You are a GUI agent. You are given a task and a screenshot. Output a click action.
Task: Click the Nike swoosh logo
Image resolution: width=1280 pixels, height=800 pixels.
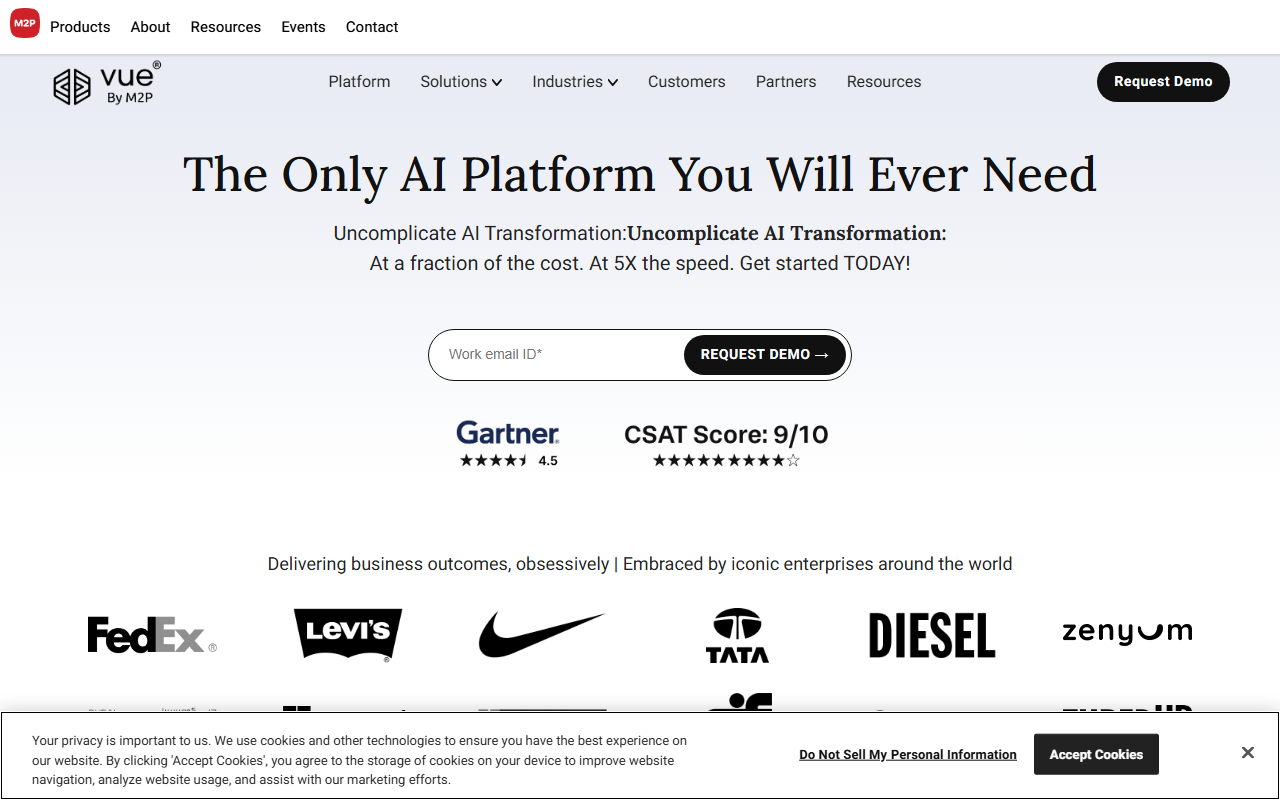542,635
